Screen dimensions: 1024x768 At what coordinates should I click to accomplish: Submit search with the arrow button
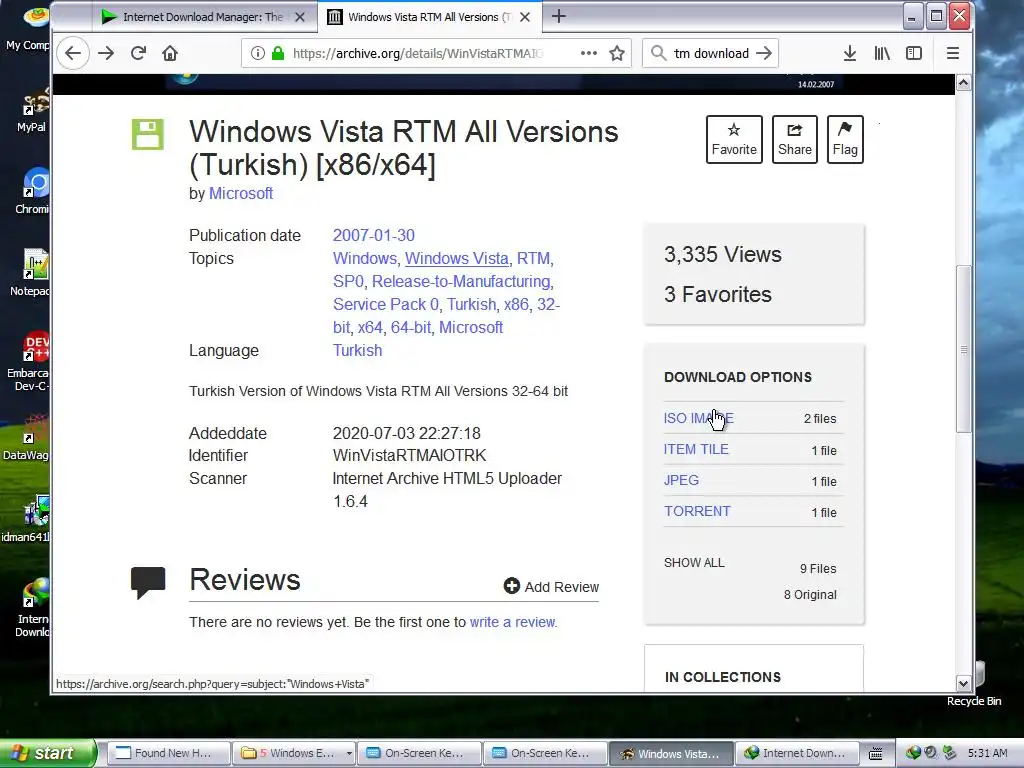(764, 54)
